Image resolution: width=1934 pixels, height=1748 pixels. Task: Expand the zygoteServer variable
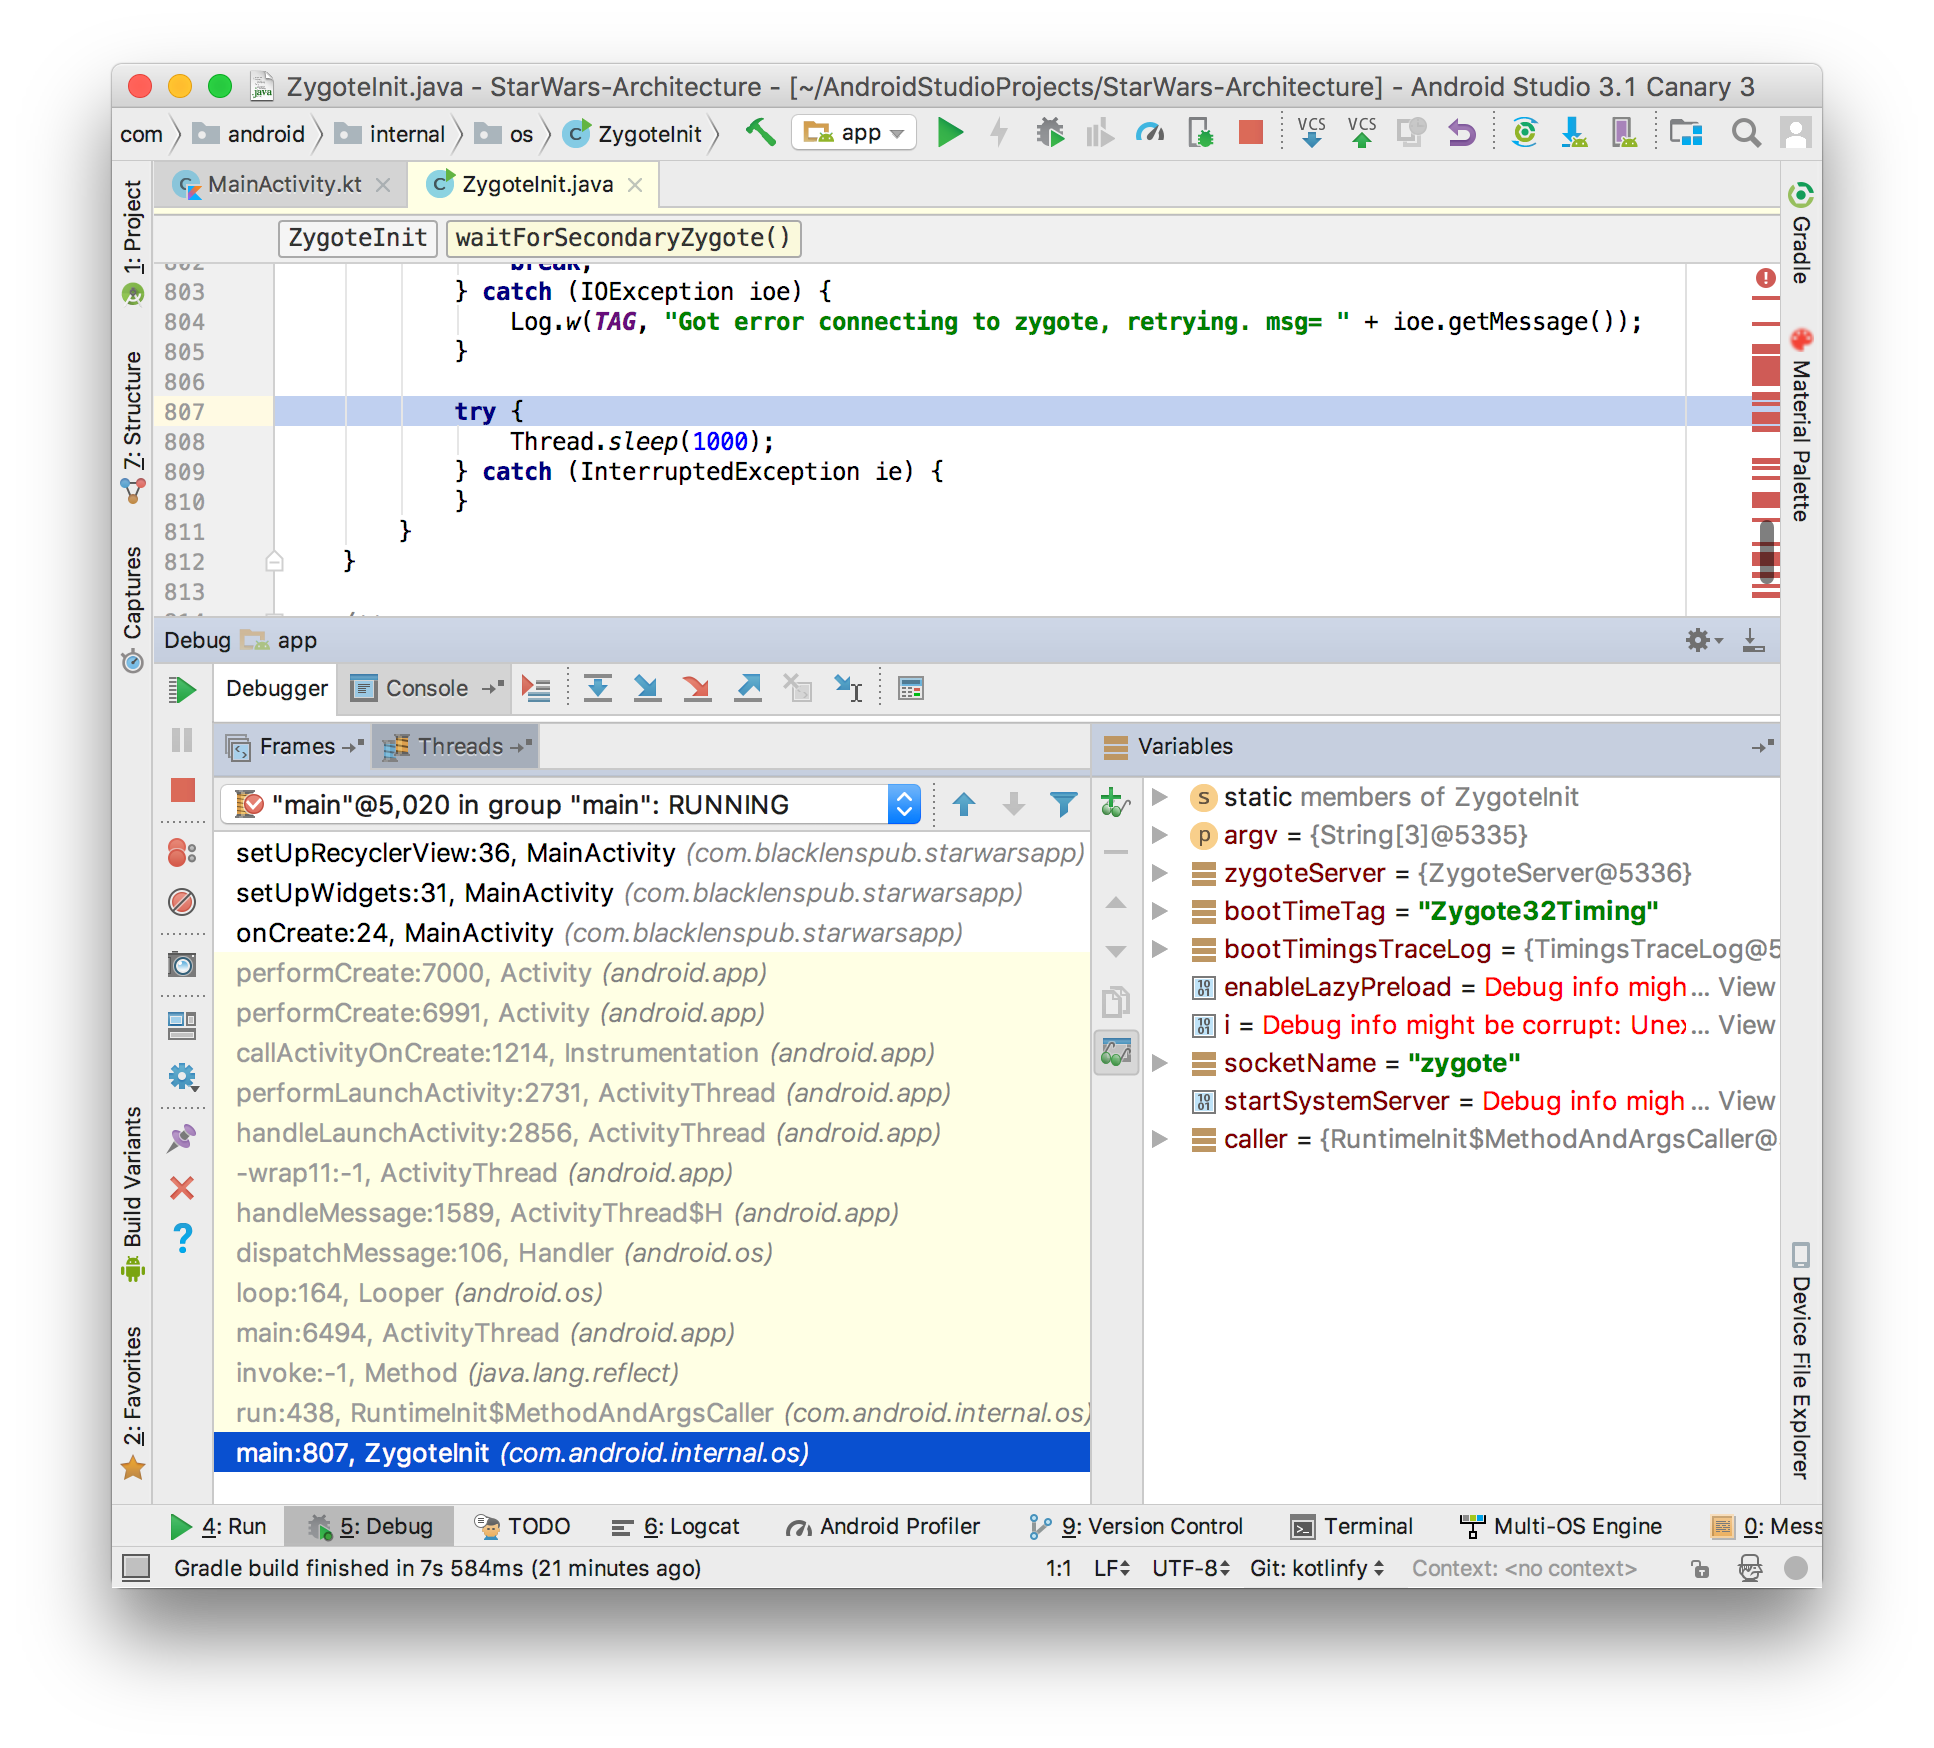pos(1160,873)
